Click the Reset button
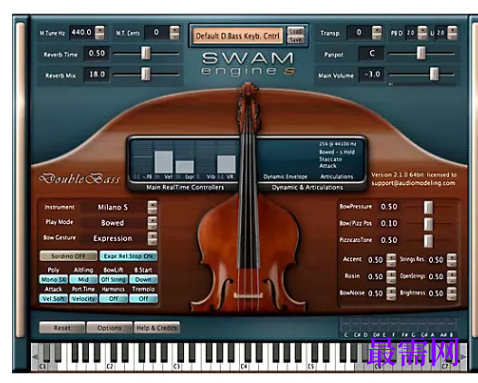 click(x=62, y=328)
